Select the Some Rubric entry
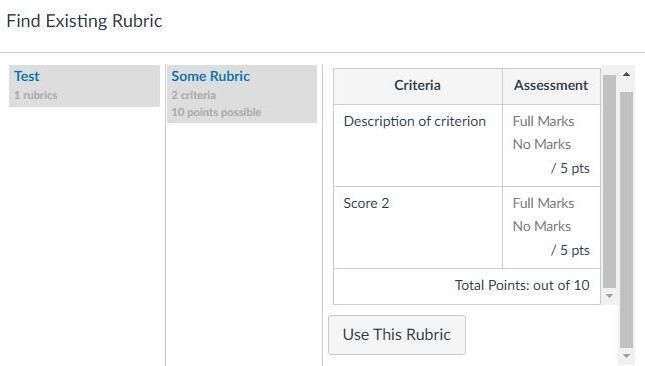Screen dimensions: 645x366 pyautogui.click(x=242, y=94)
